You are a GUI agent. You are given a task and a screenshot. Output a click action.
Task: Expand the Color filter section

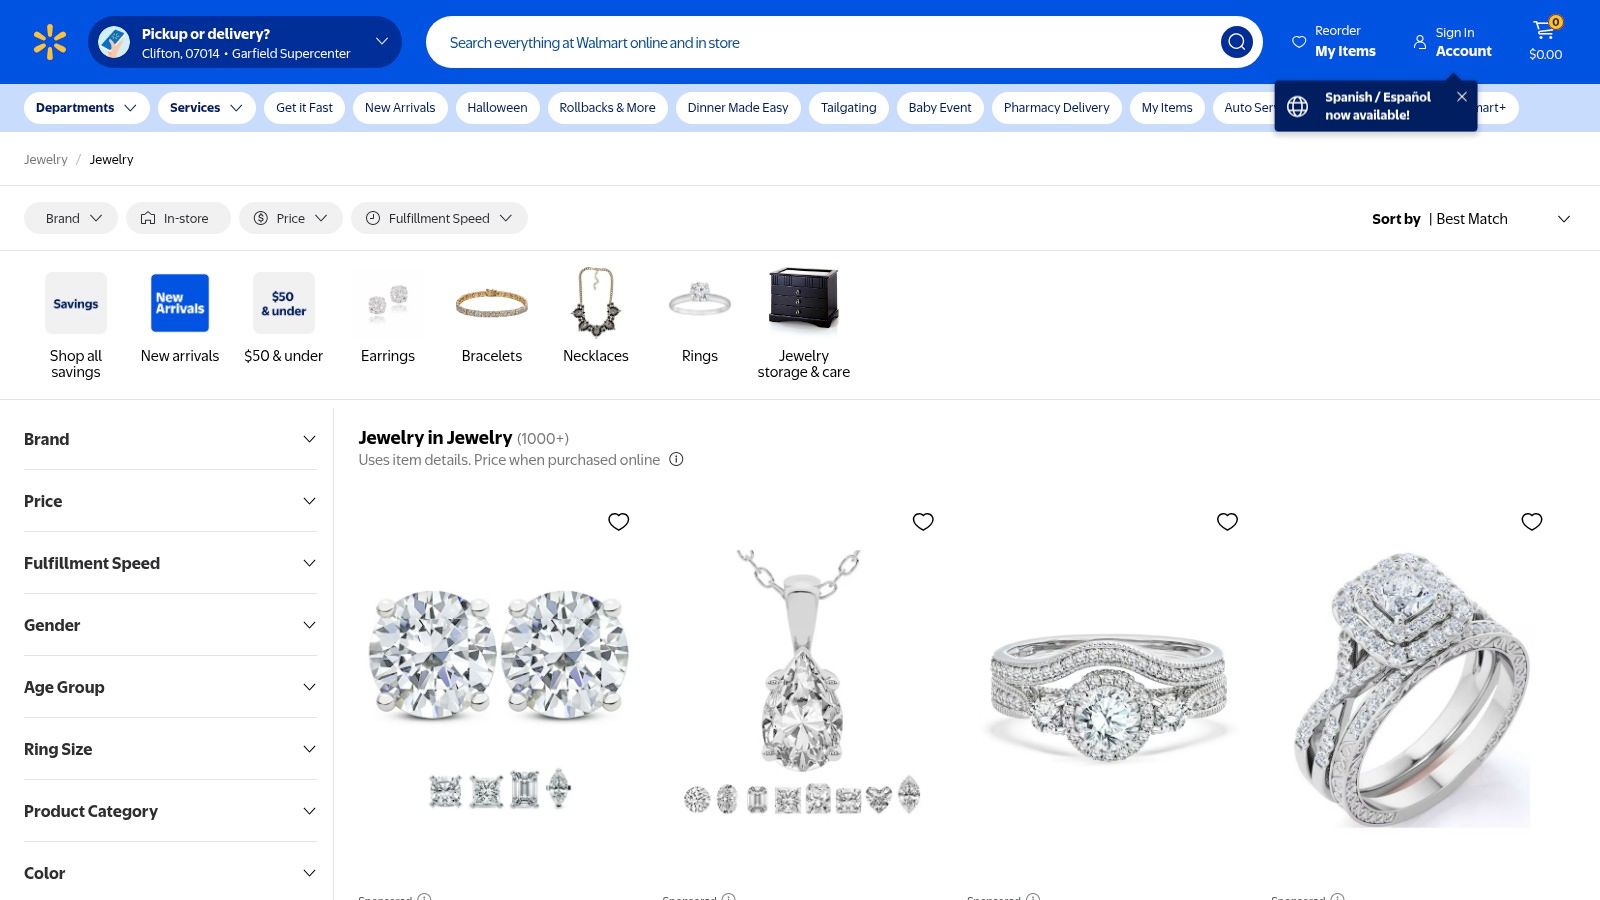[x=170, y=873]
